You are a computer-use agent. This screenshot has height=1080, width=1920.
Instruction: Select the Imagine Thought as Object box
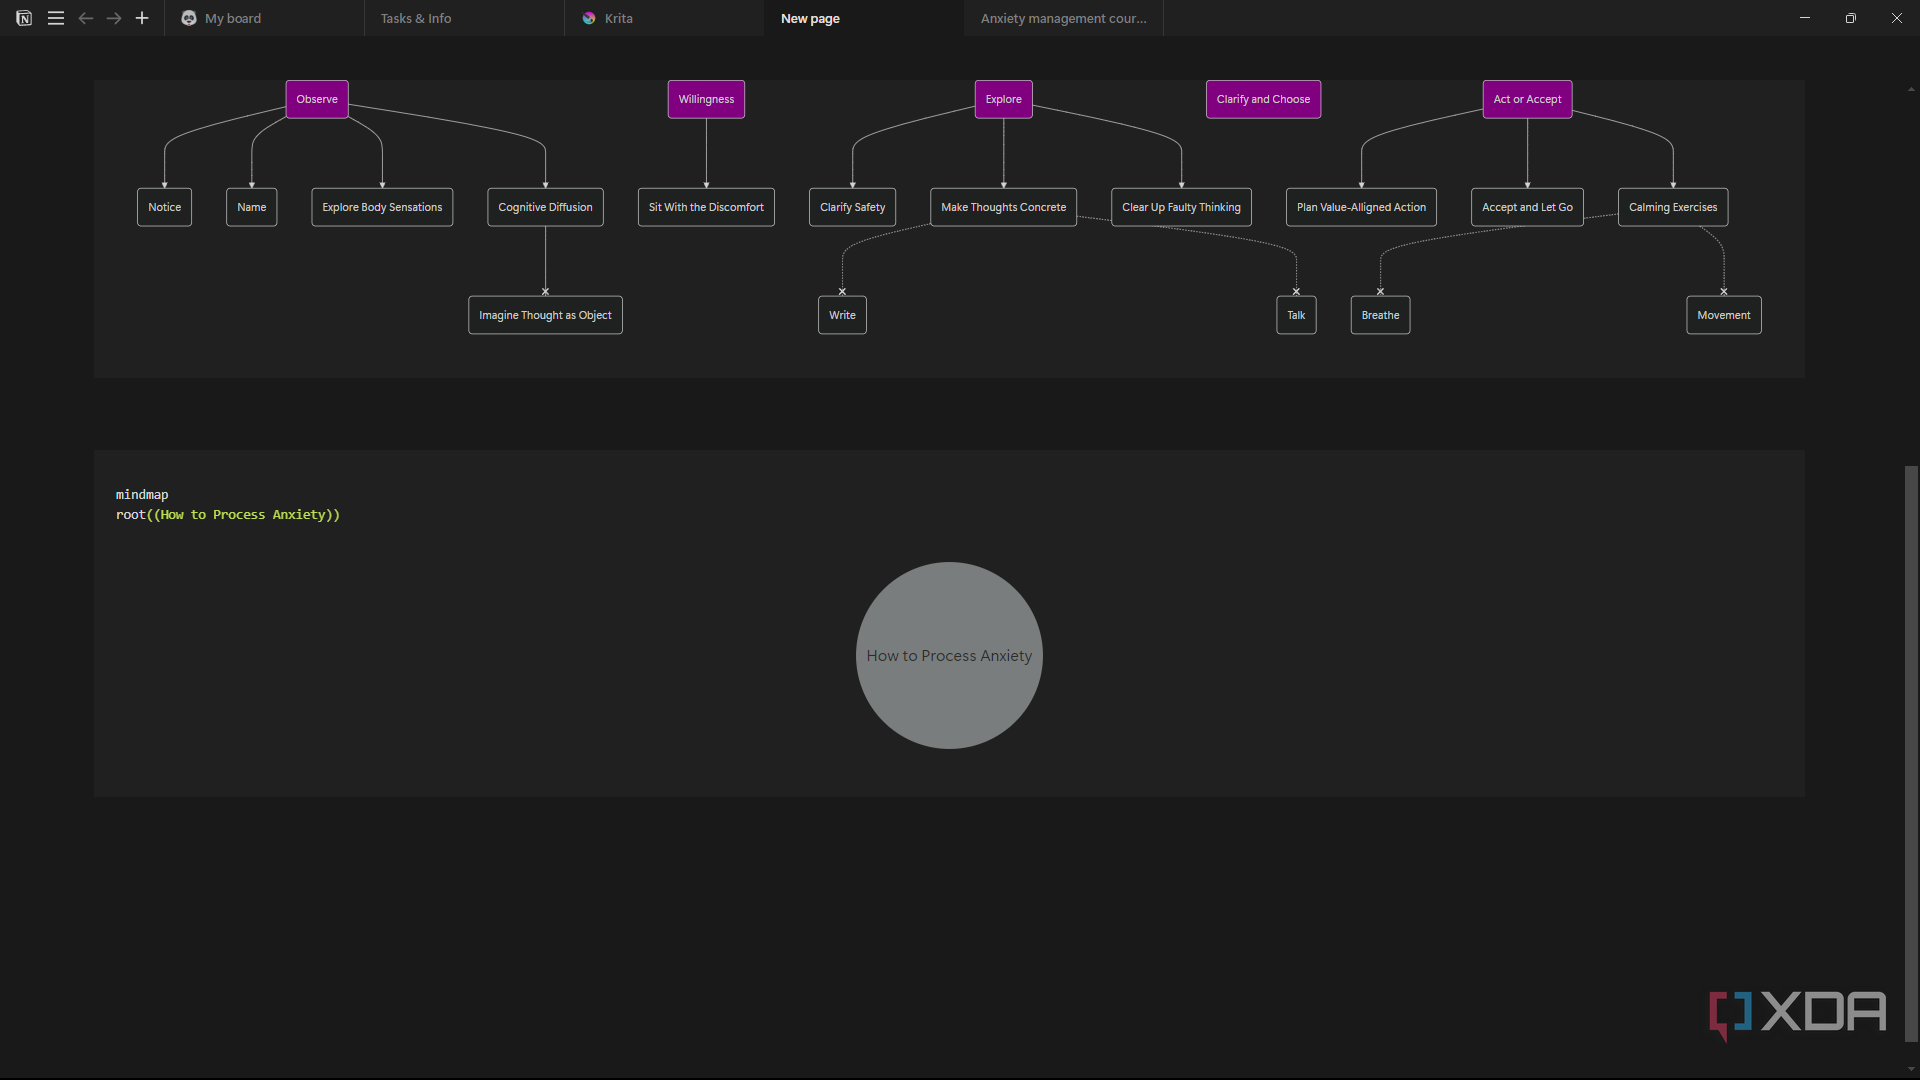[545, 315]
